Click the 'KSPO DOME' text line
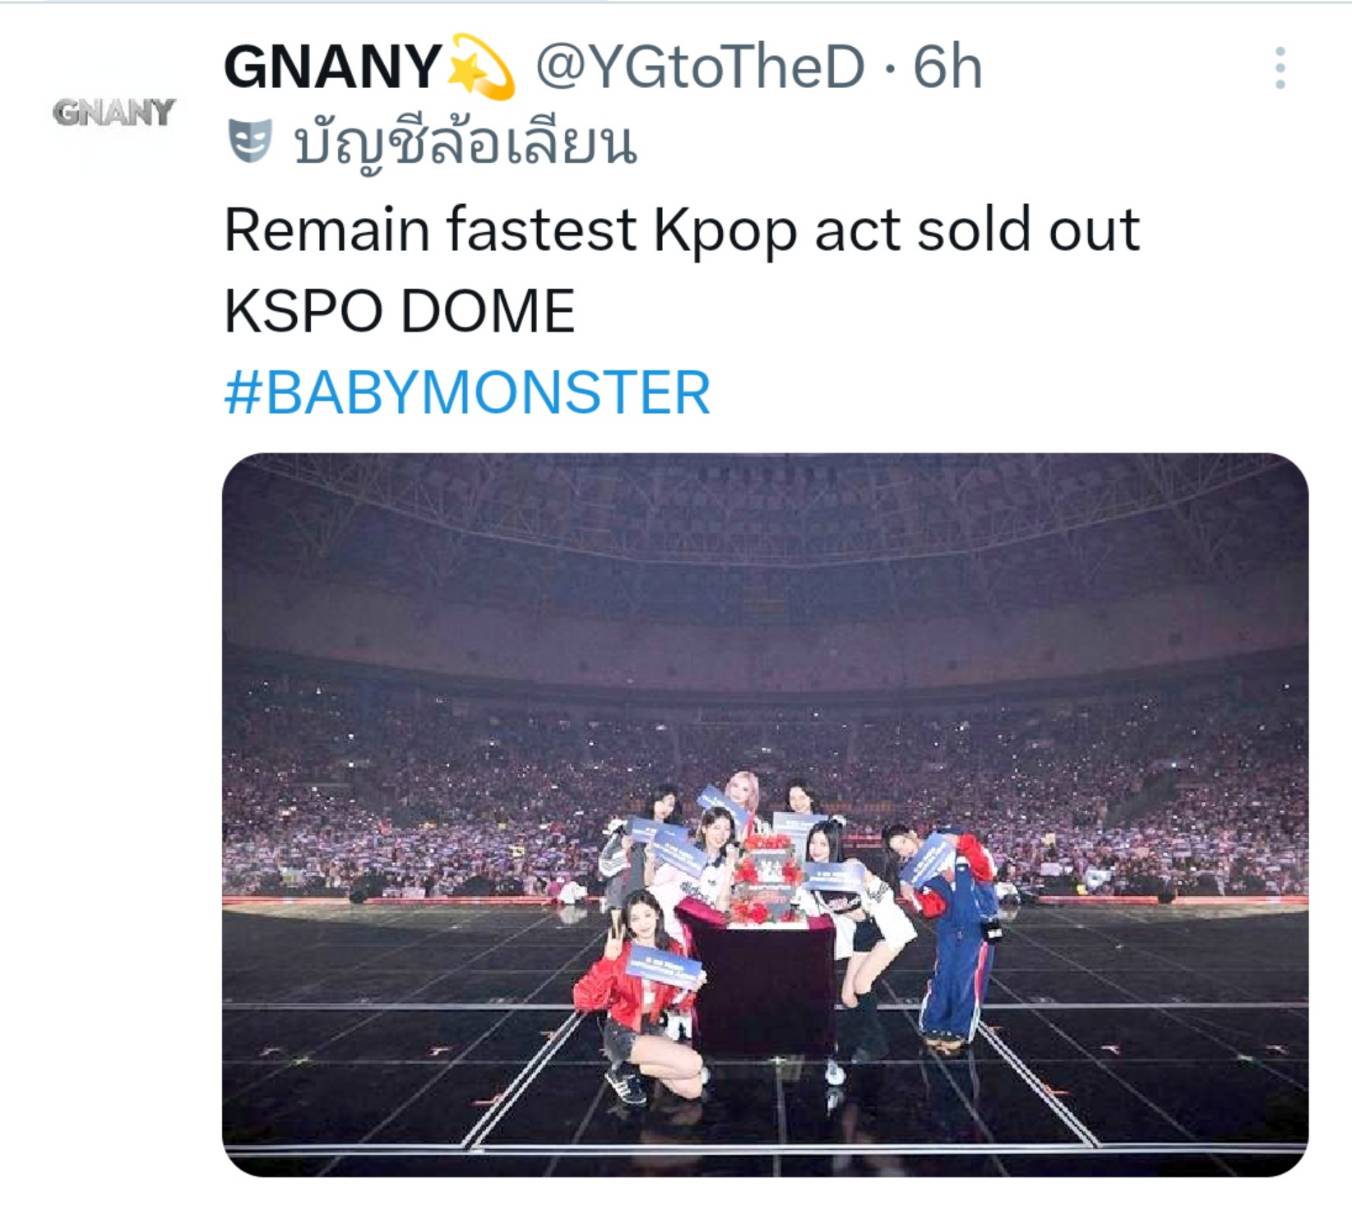This screenshot has width=1352, height=1211. [399, 311]
